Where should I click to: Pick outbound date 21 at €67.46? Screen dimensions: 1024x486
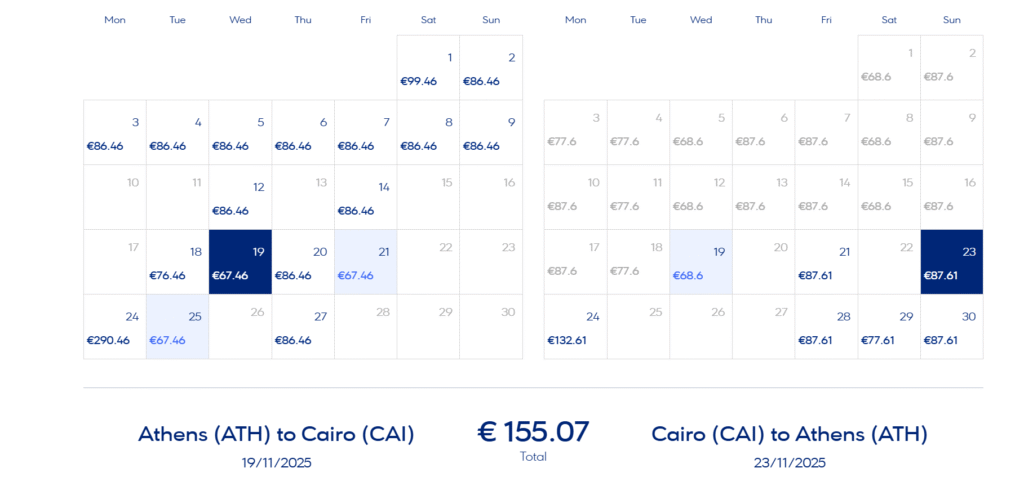[x=366, y=262]
